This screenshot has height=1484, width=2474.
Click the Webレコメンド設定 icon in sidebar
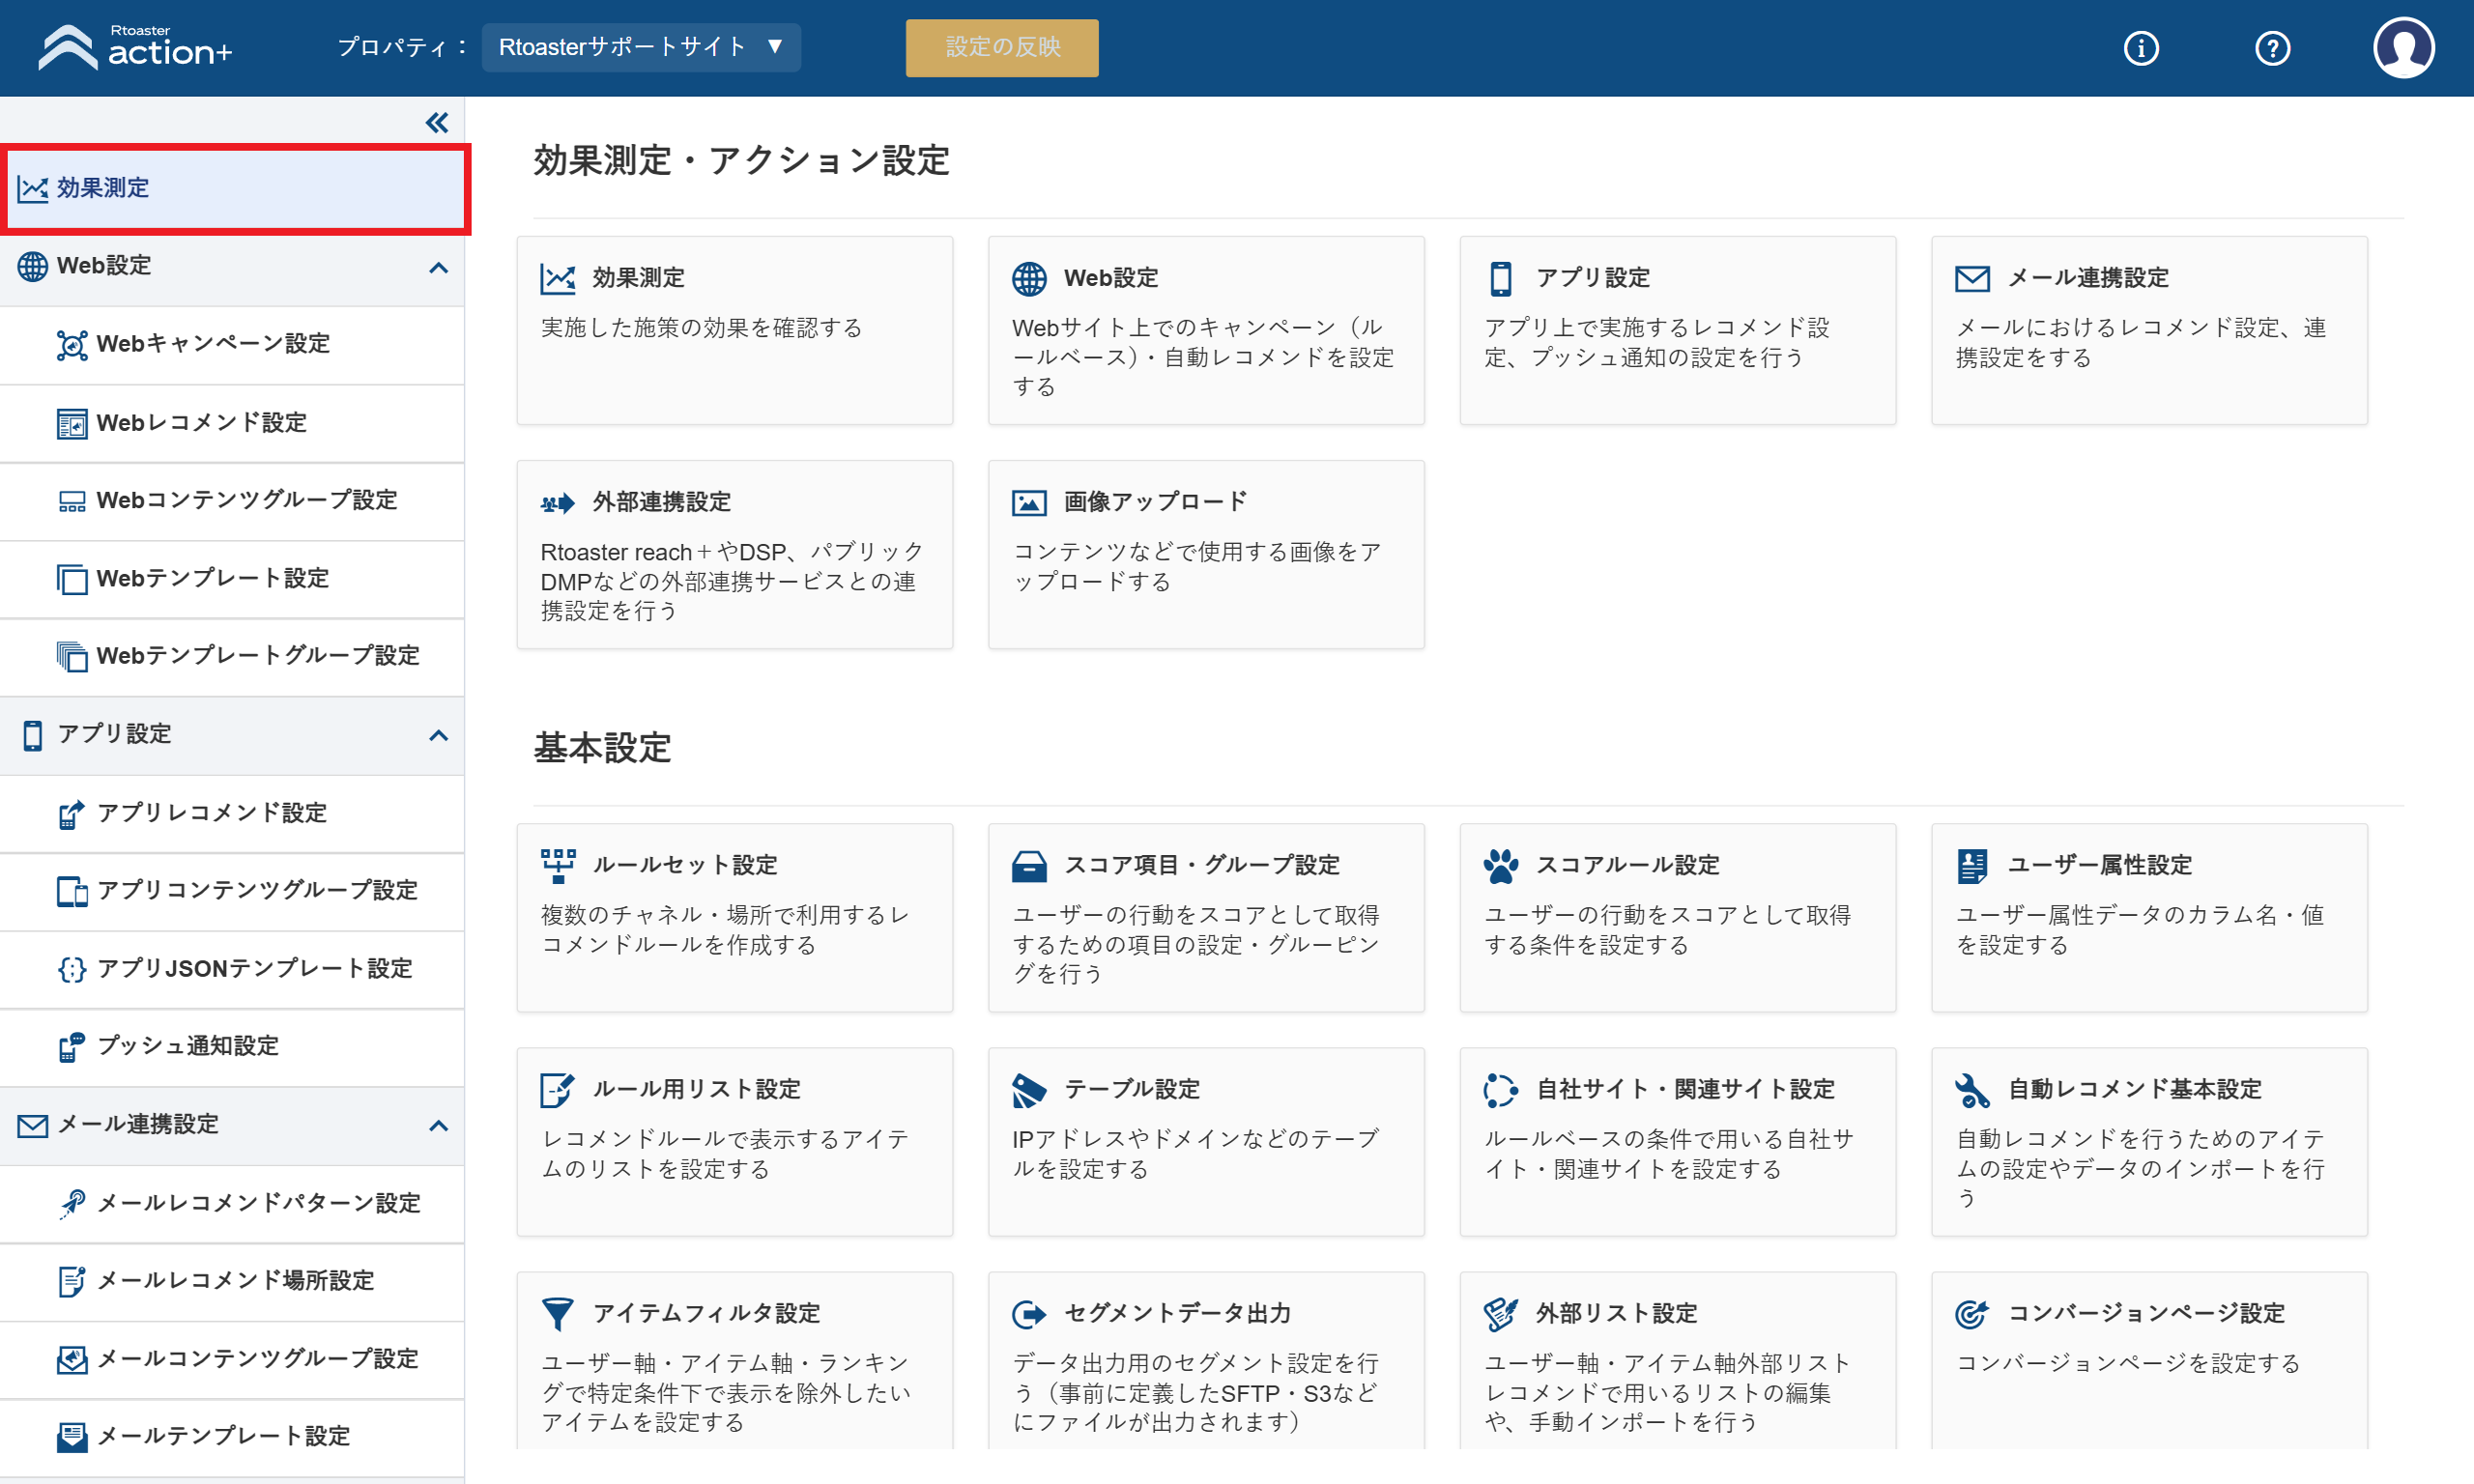[x=72, y=423]
